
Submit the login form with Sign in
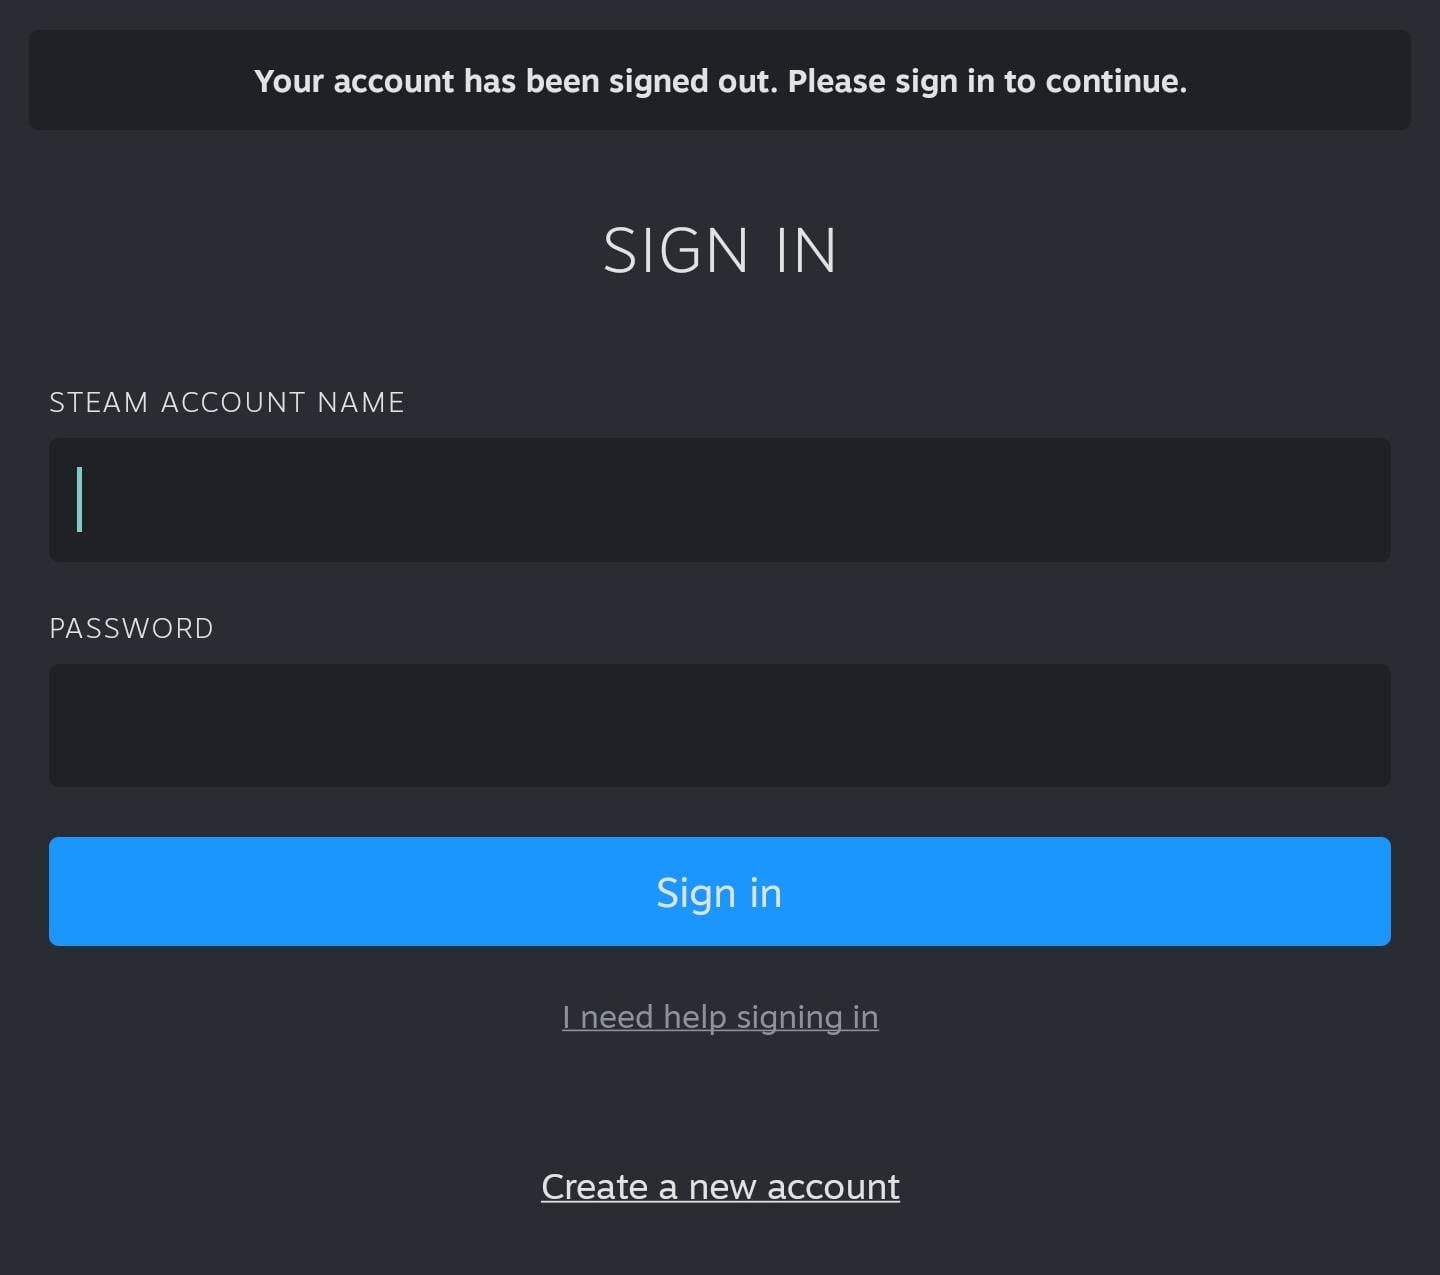(720, 891)
